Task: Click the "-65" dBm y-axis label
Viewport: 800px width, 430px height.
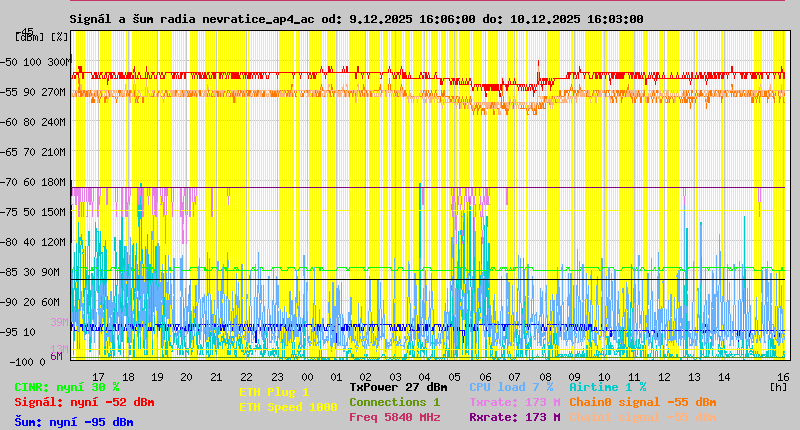Action: click(9, 152)
